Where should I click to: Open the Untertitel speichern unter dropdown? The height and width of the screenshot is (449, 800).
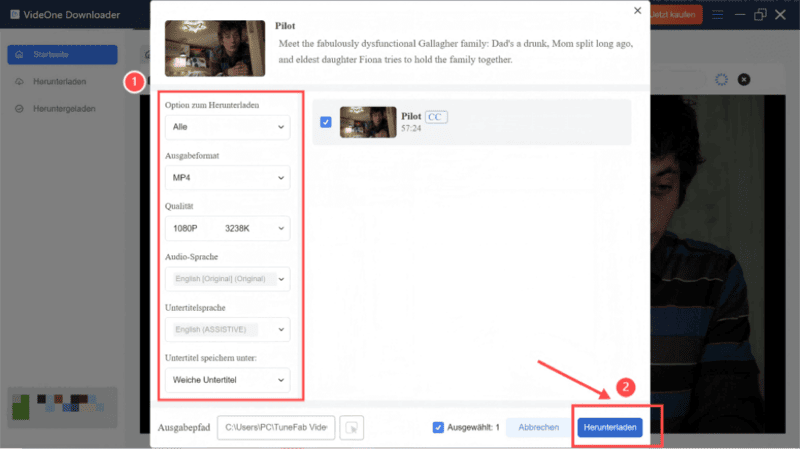[x=225, y=380]
